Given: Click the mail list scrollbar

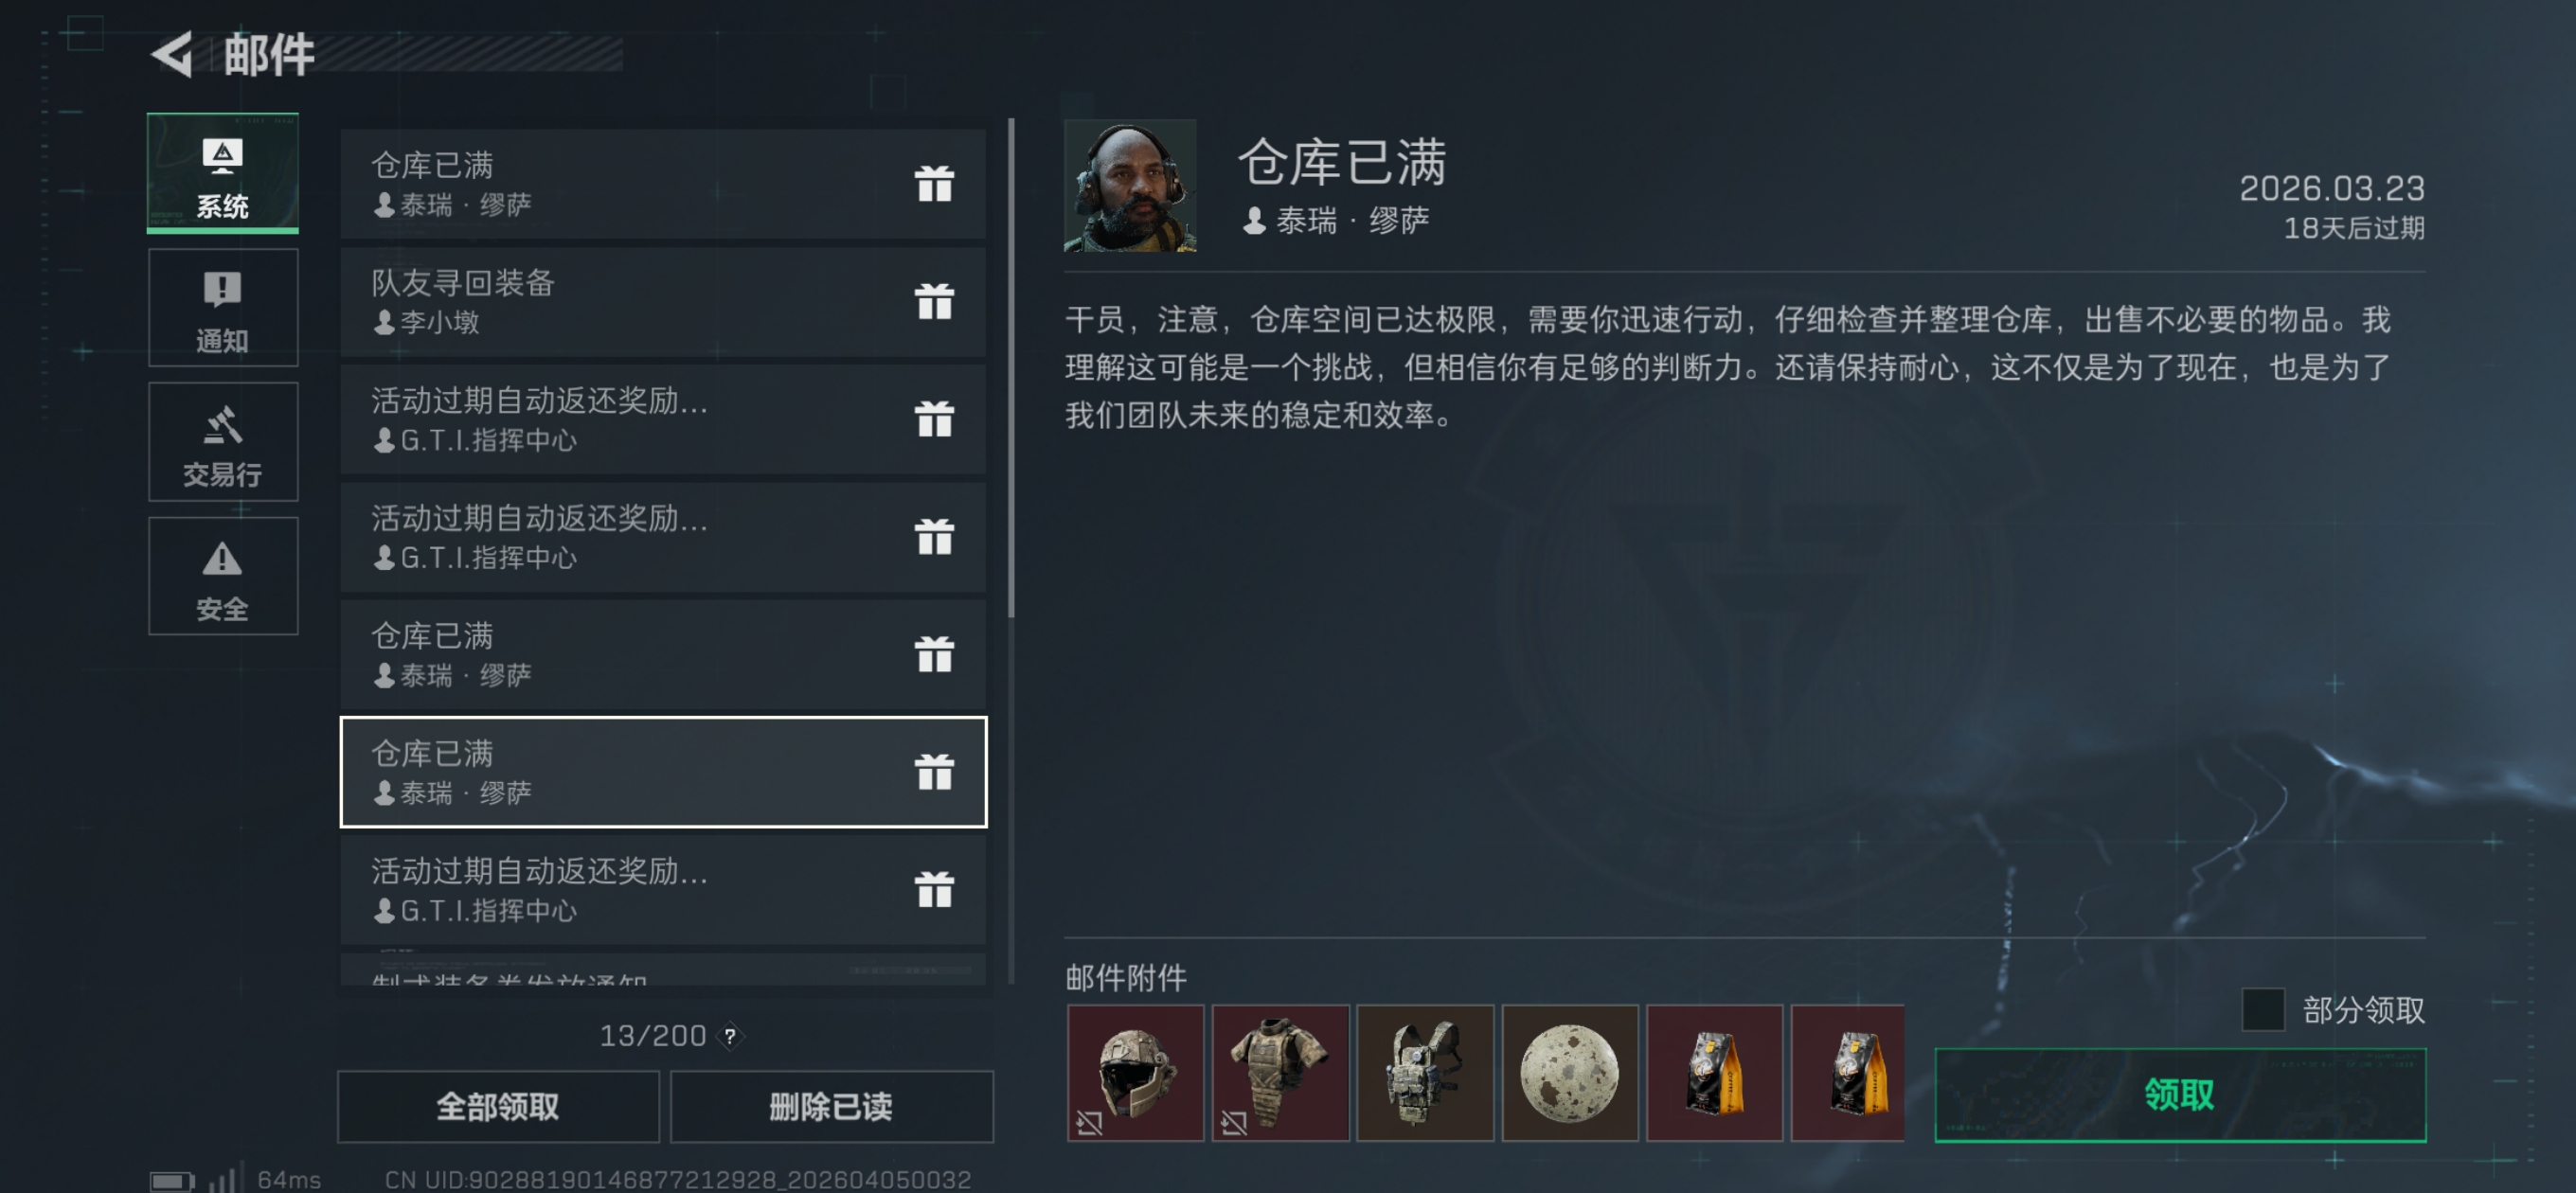Looking at the screenshot, I should 1011,368.
